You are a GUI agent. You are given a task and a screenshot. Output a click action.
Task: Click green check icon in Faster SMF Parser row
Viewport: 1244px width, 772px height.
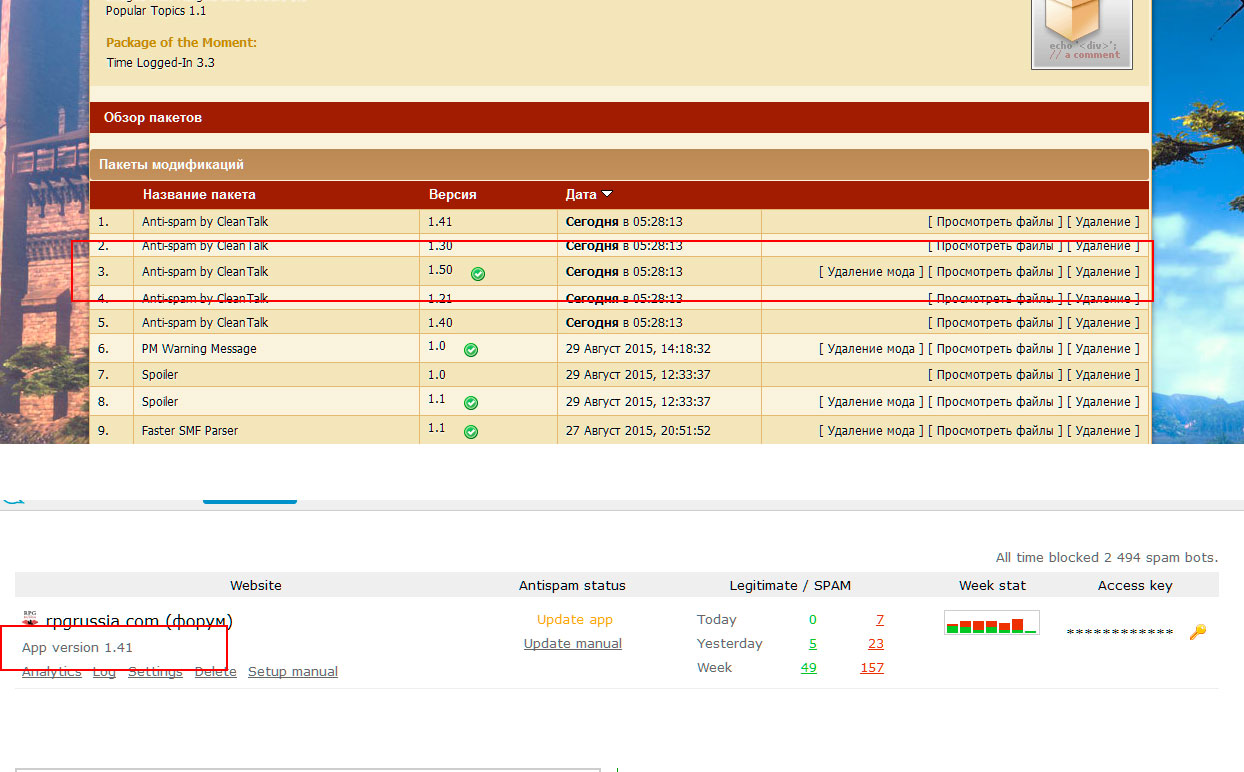click(x=471, y=432)
